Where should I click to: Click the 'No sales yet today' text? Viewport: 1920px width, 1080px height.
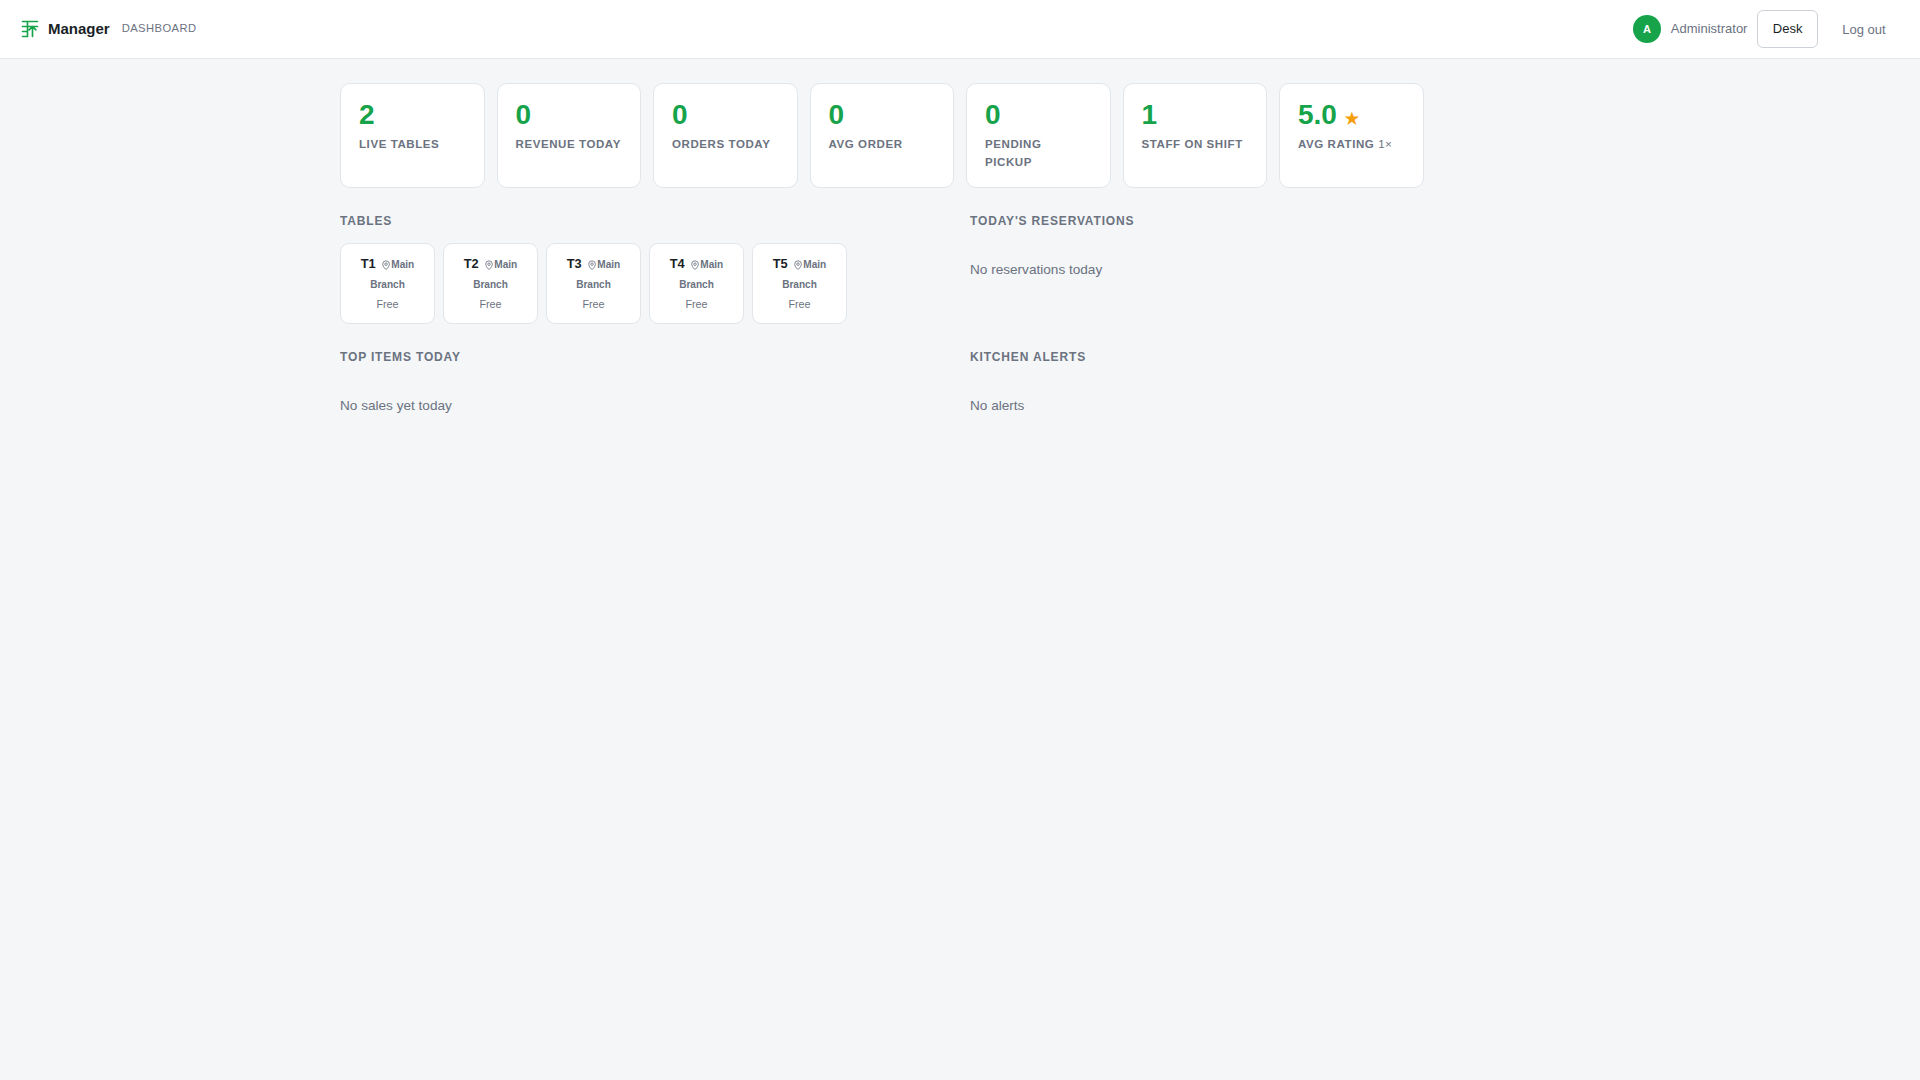click(396, 406)
